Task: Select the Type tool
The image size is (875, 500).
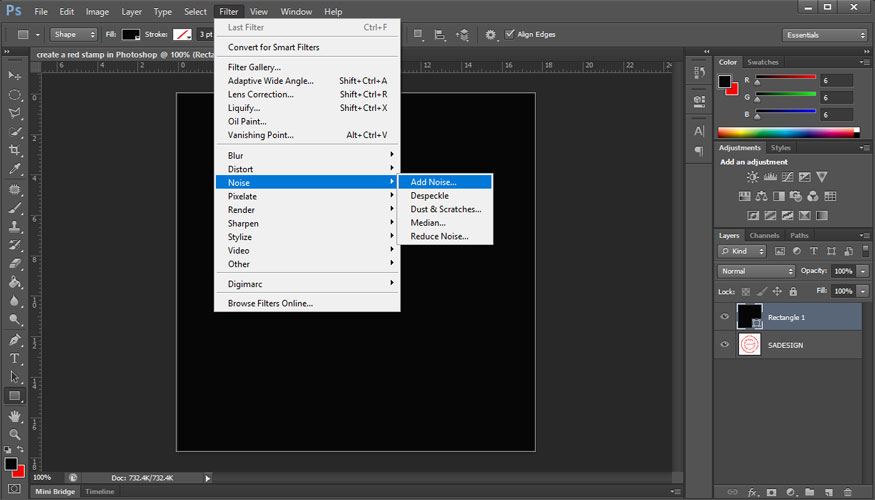Action: click(15, 358)
